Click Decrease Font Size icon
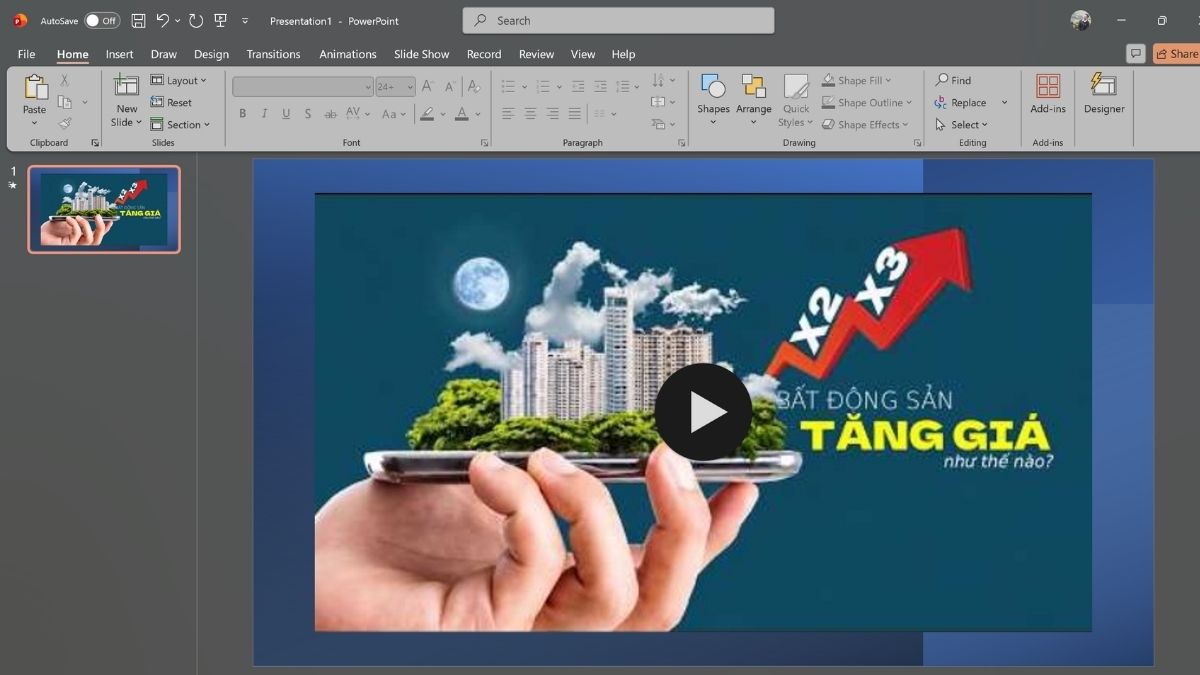Image resolution: width=1200 pixels, height=675 pixels. (x=449, y=87)
